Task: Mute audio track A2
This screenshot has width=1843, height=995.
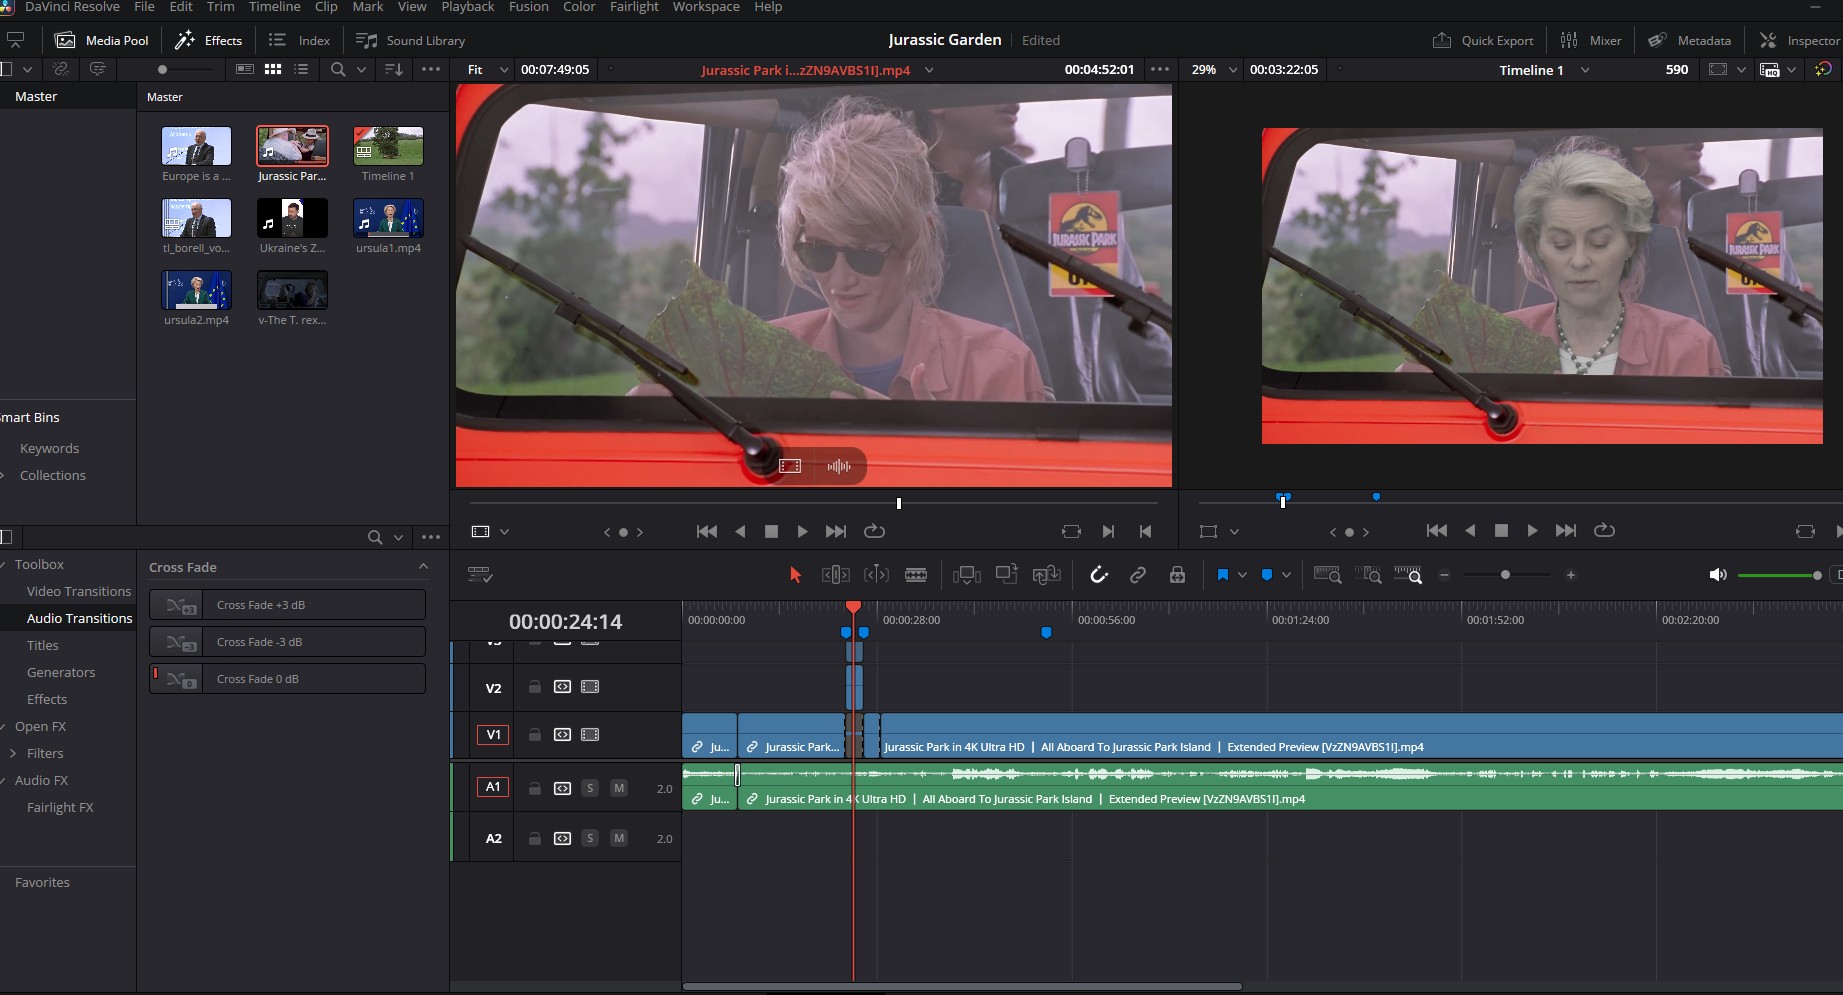Action: (x=619, y=838)
